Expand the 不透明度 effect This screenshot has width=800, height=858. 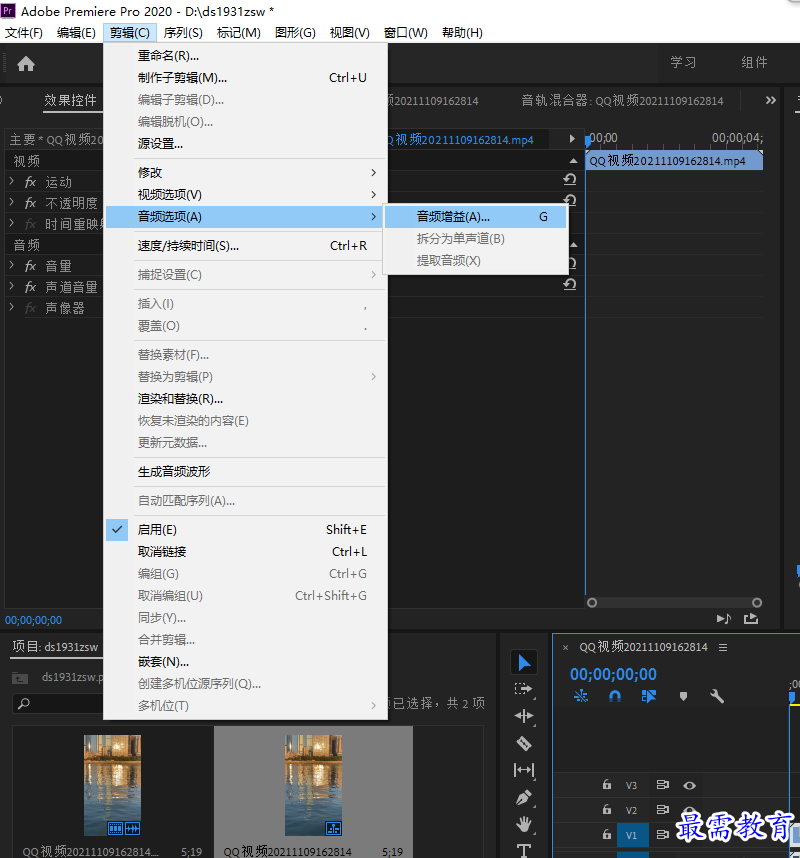click(x=11, y=202)
